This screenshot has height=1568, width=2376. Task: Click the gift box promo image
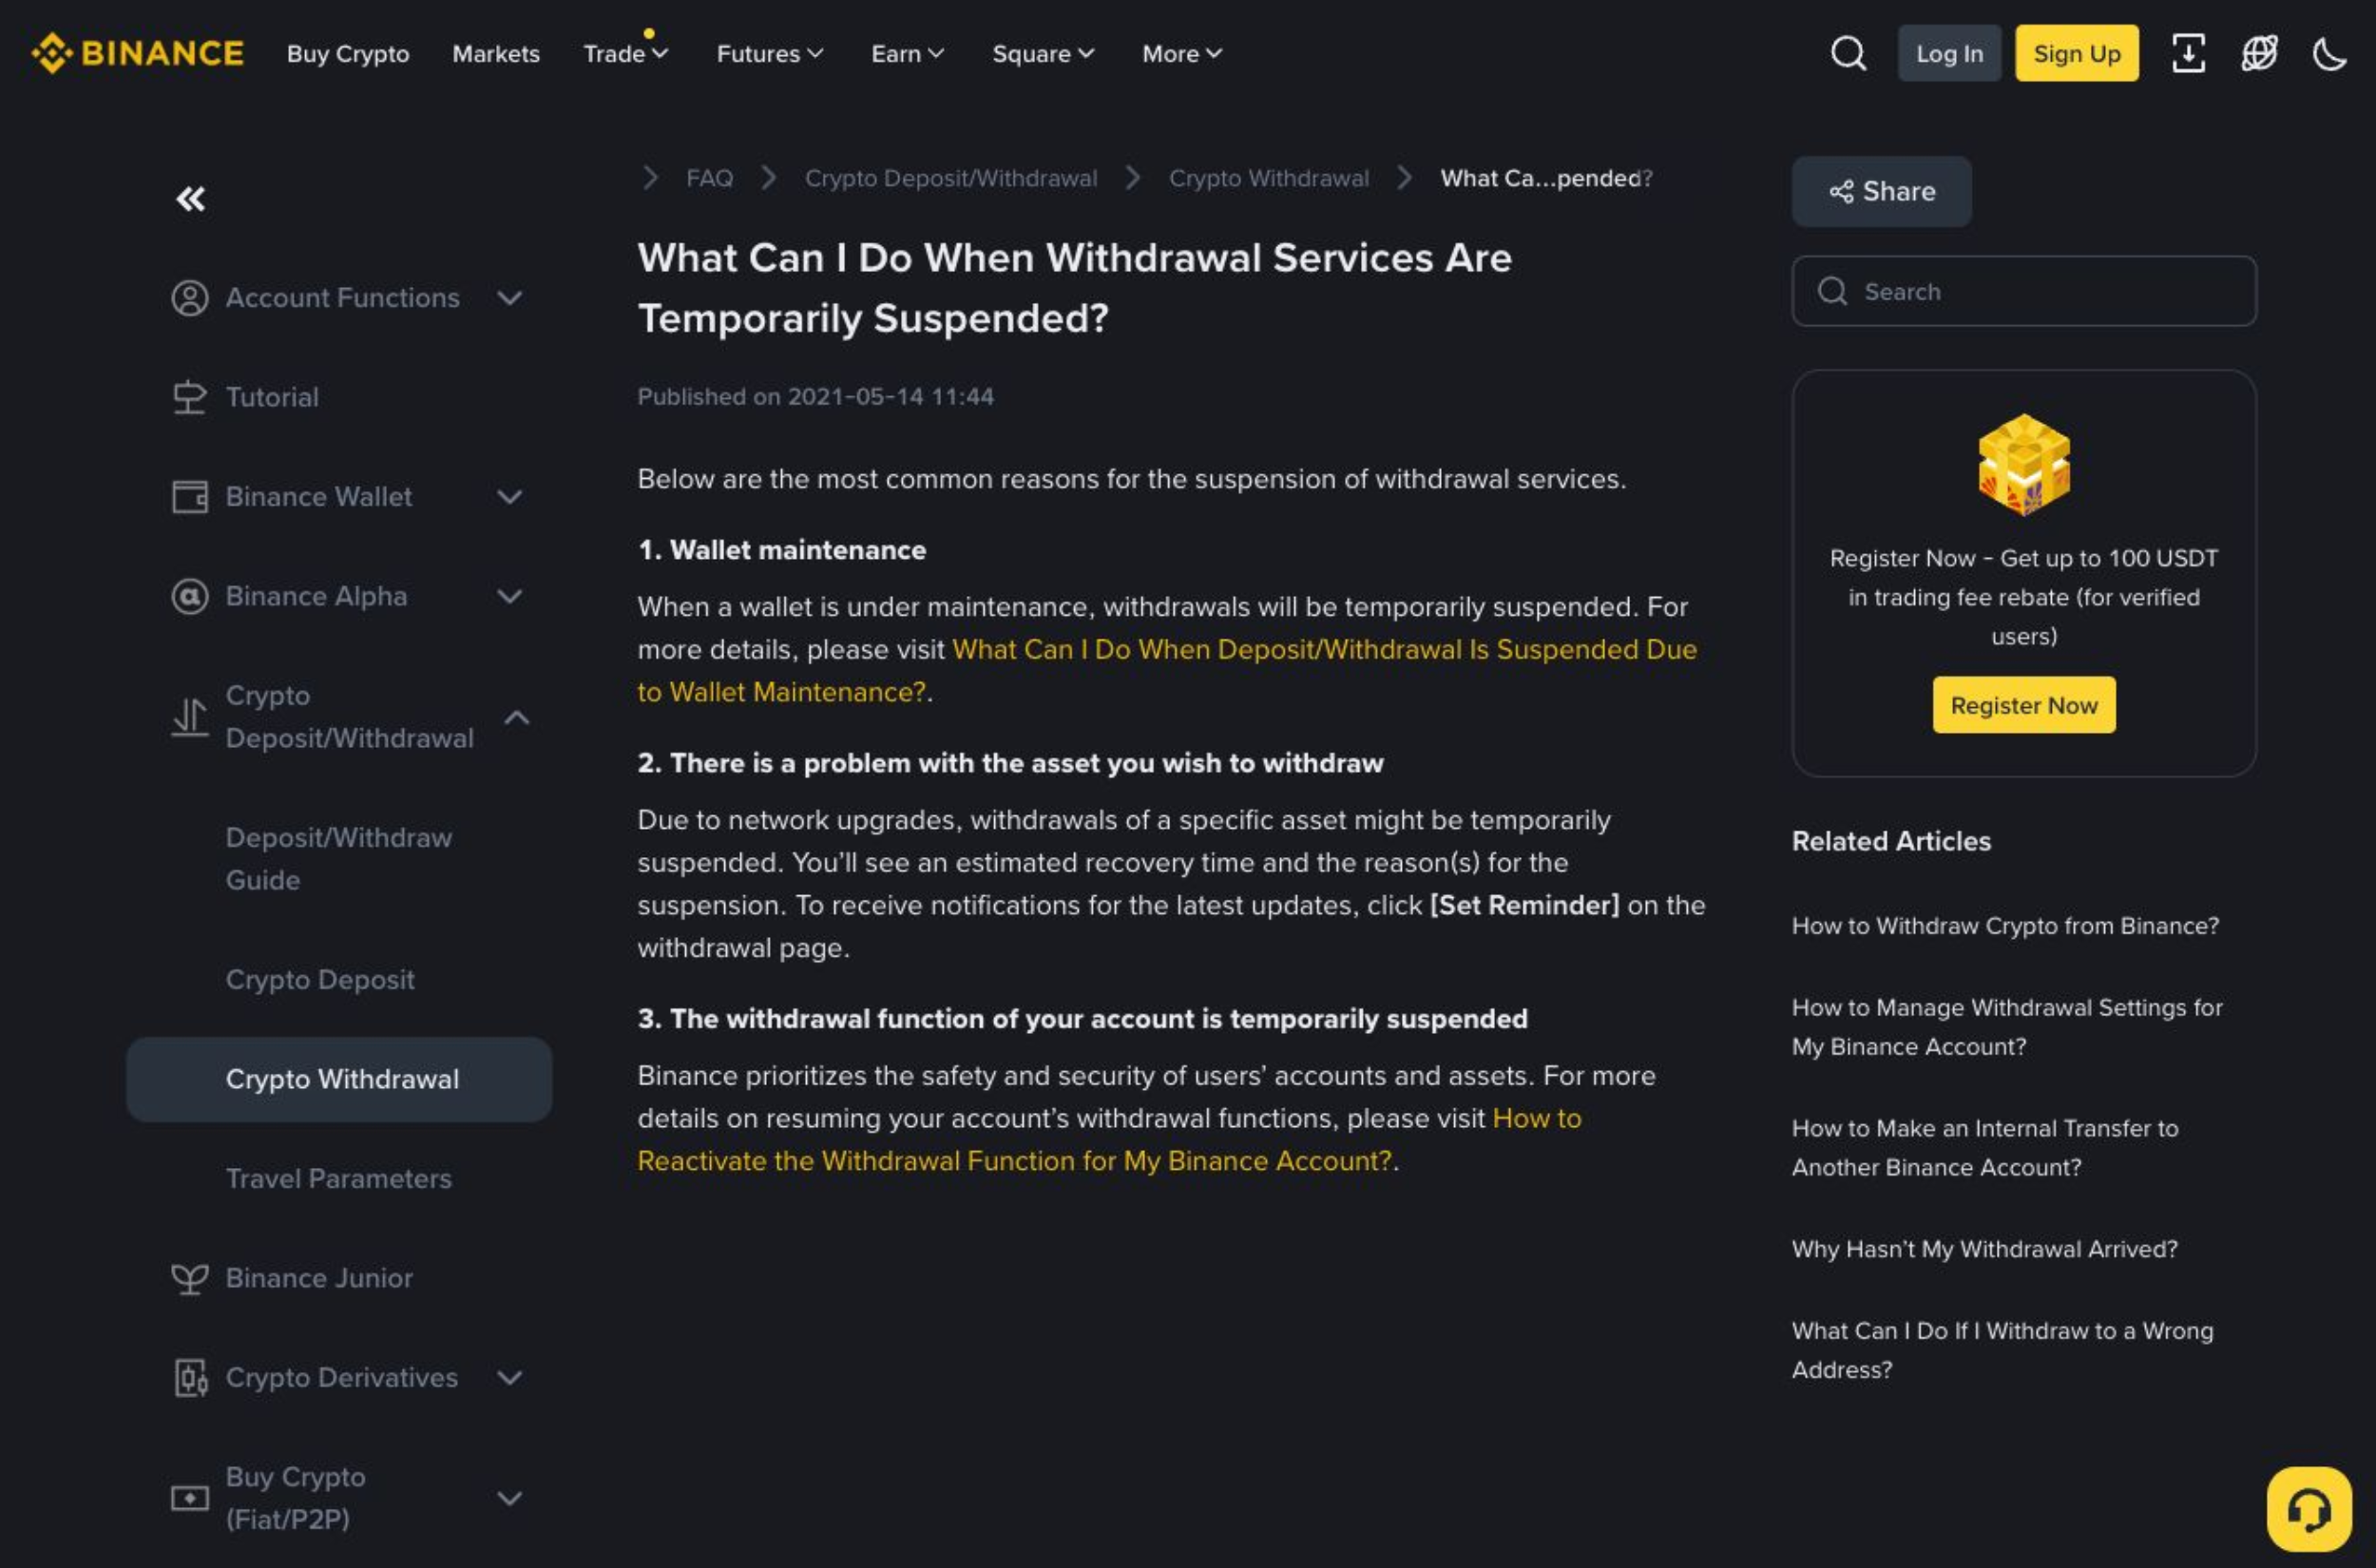coord(2023,464)
